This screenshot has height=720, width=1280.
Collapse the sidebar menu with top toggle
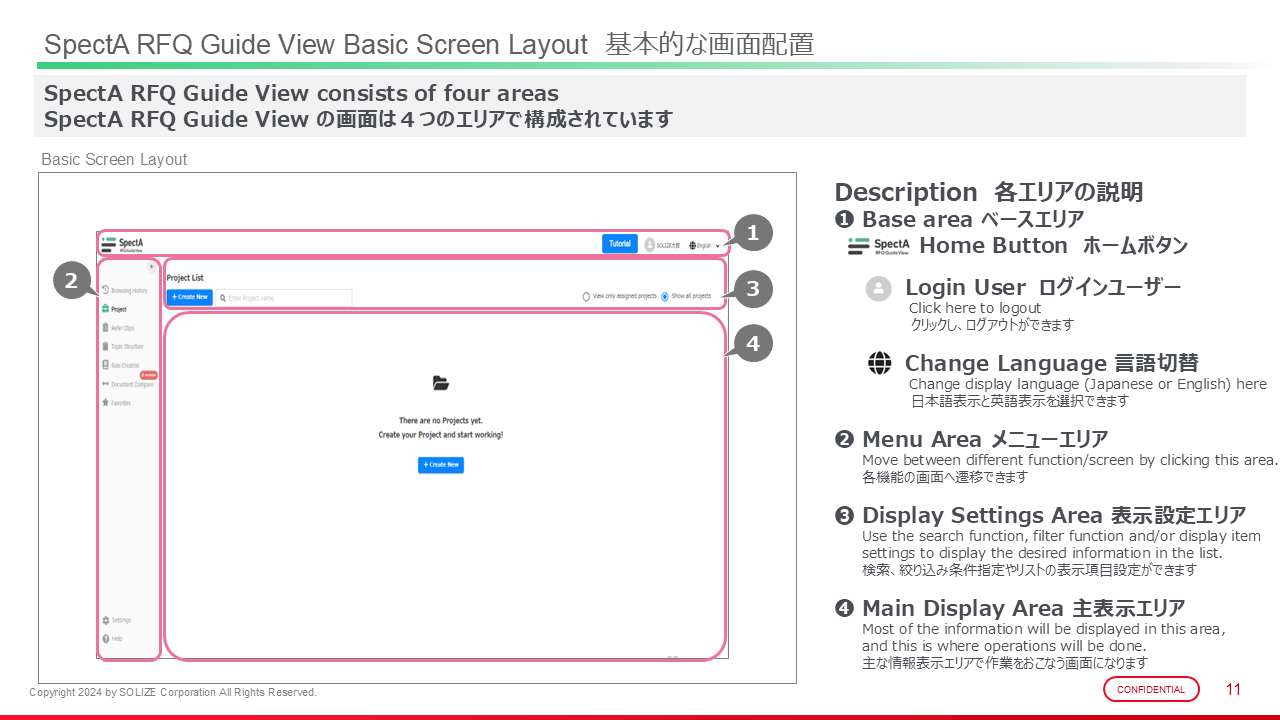[x=151, y=267]
